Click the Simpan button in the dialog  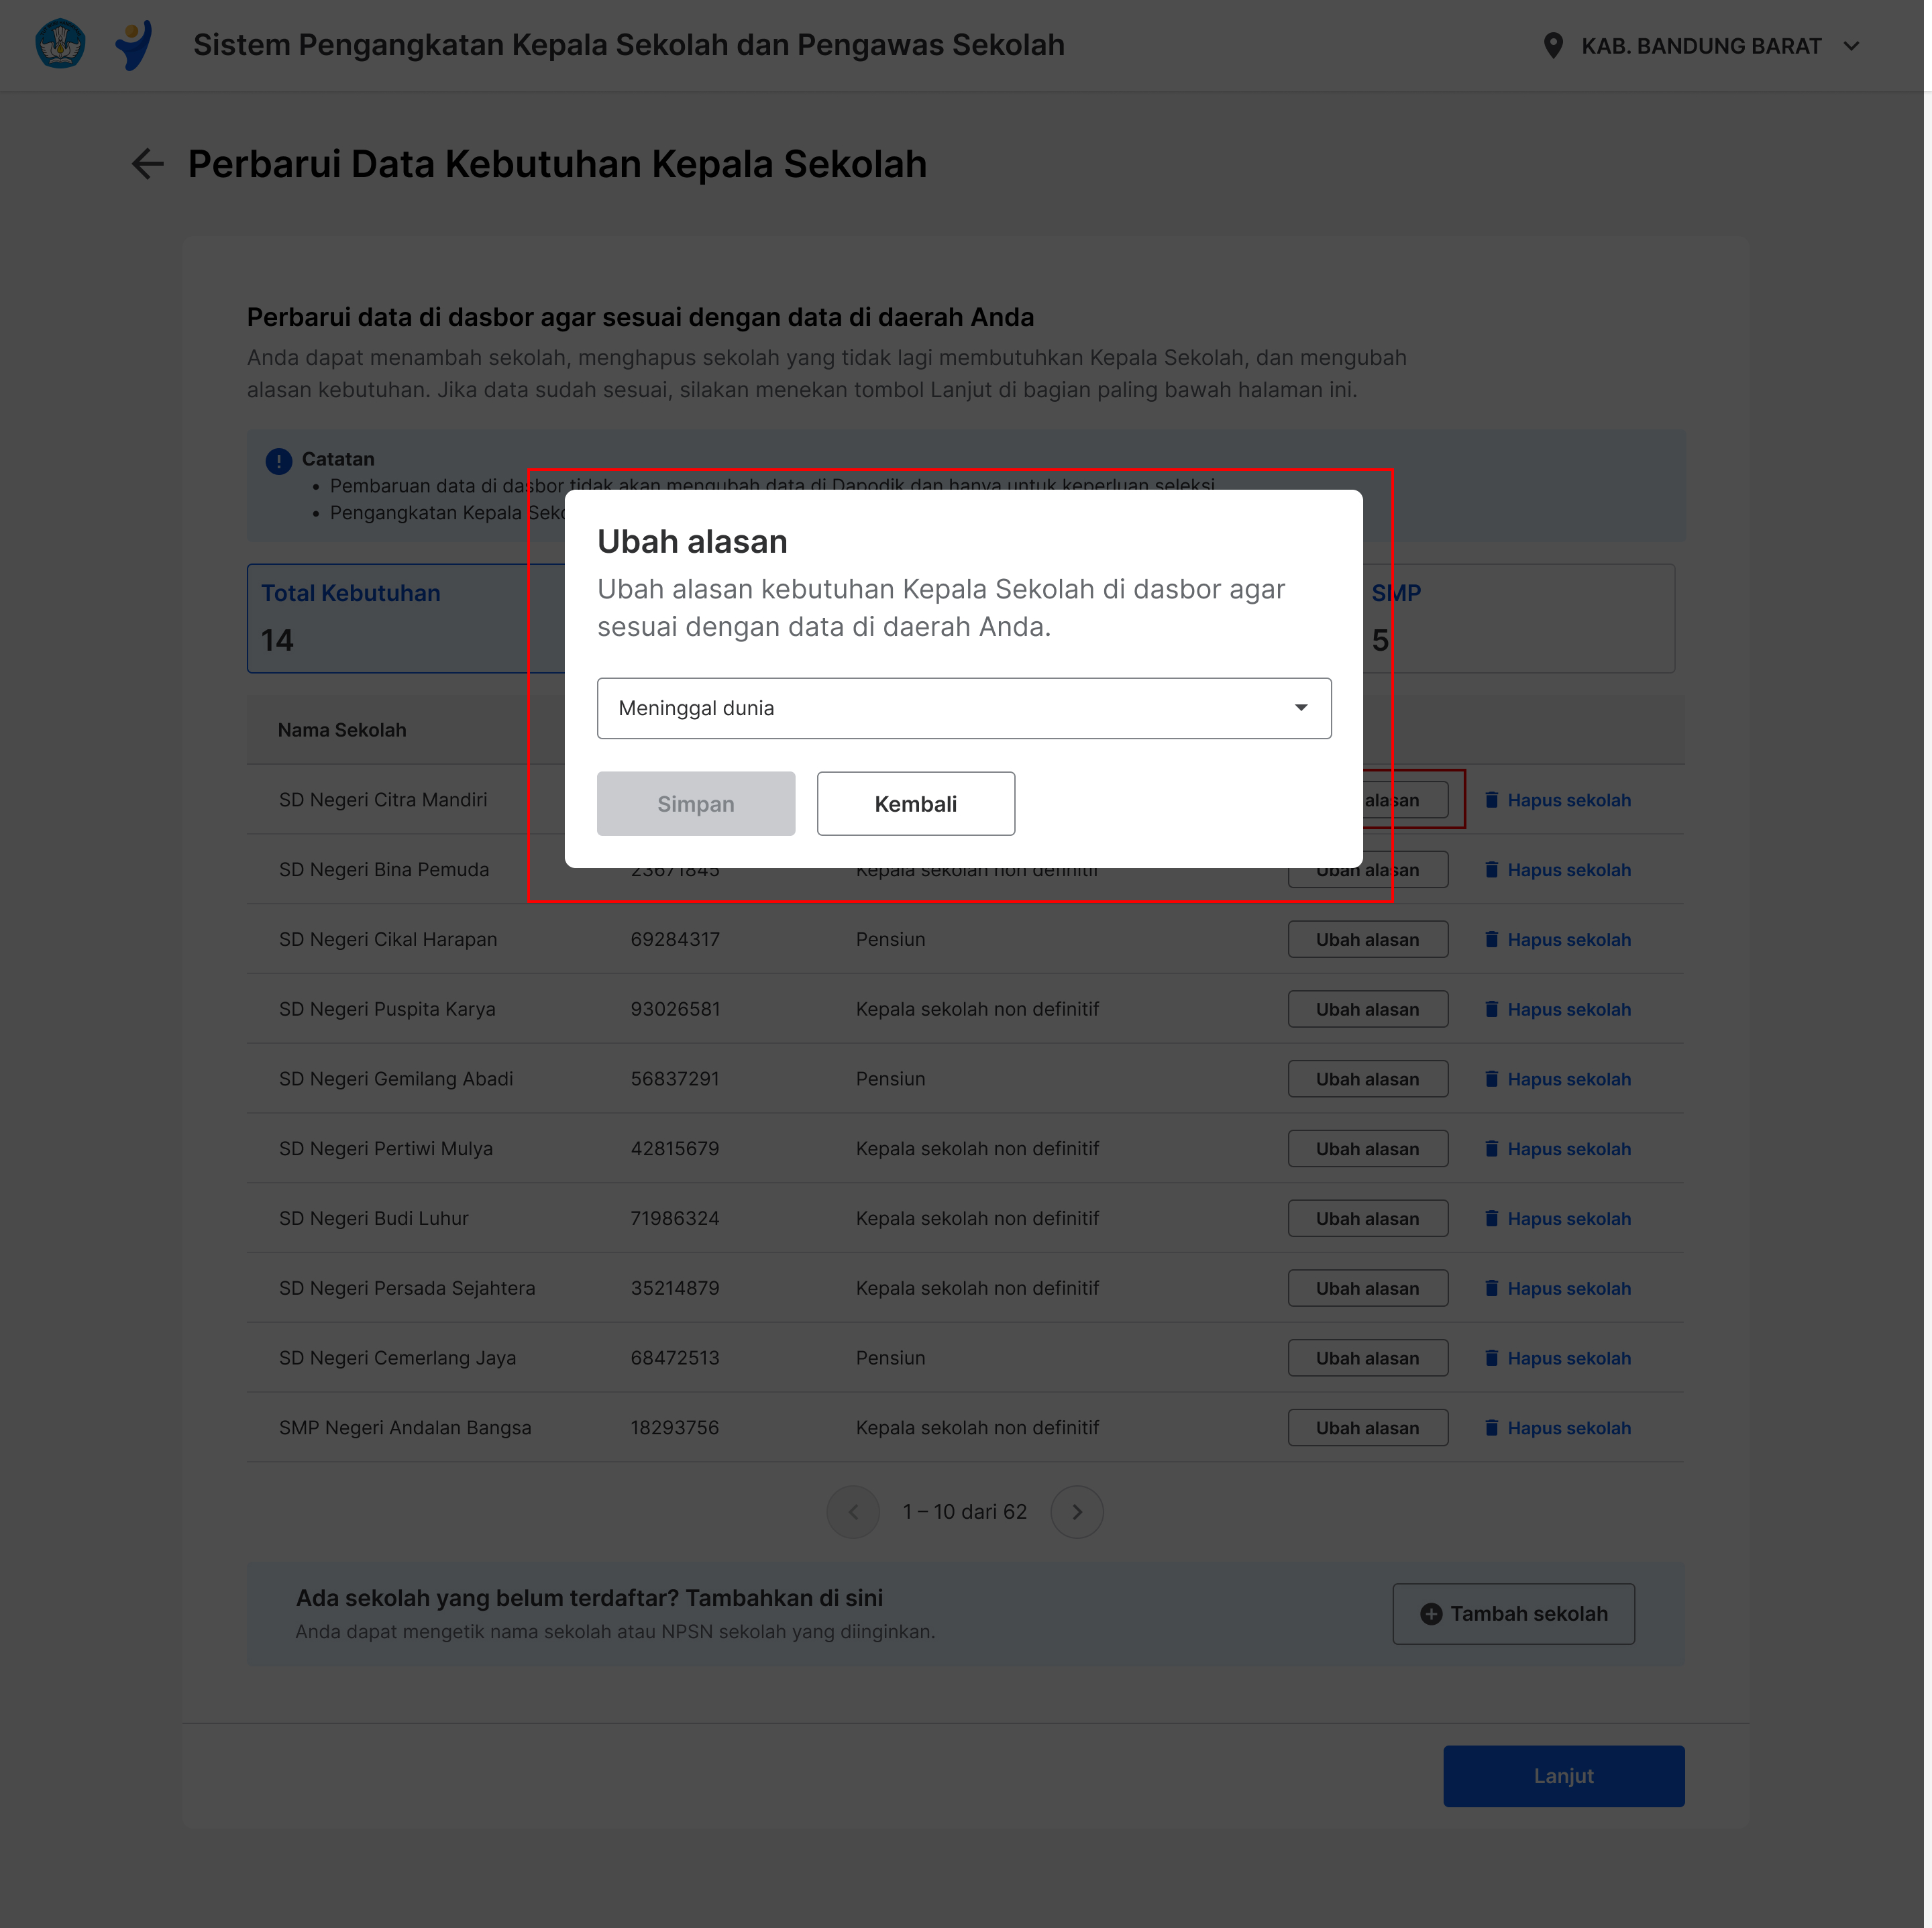coord(696,803)
